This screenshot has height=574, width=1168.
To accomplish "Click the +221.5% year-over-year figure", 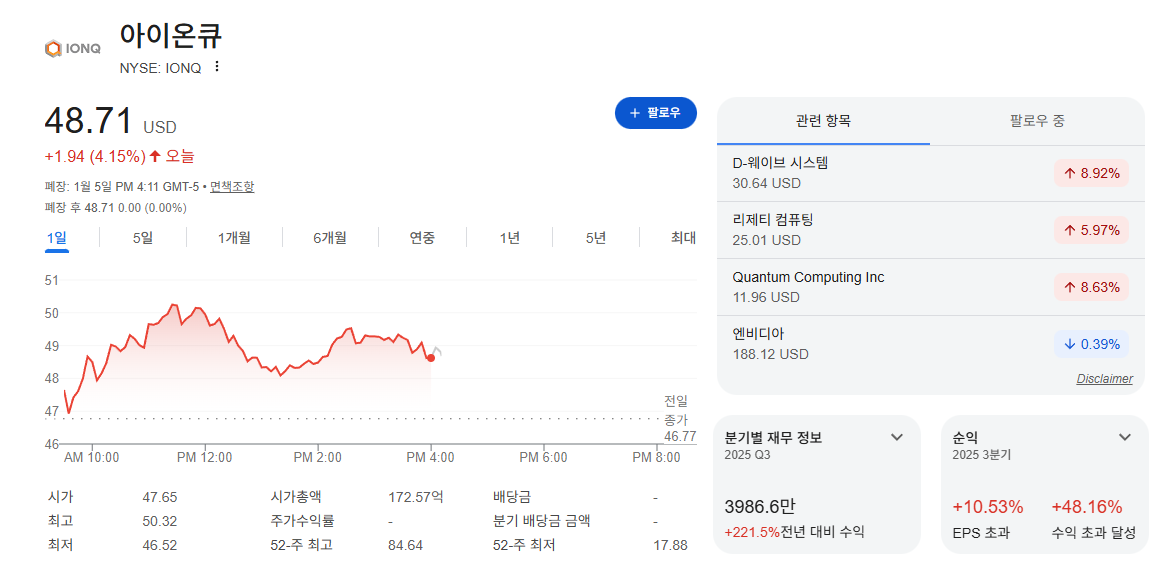I will coord(752,532).
